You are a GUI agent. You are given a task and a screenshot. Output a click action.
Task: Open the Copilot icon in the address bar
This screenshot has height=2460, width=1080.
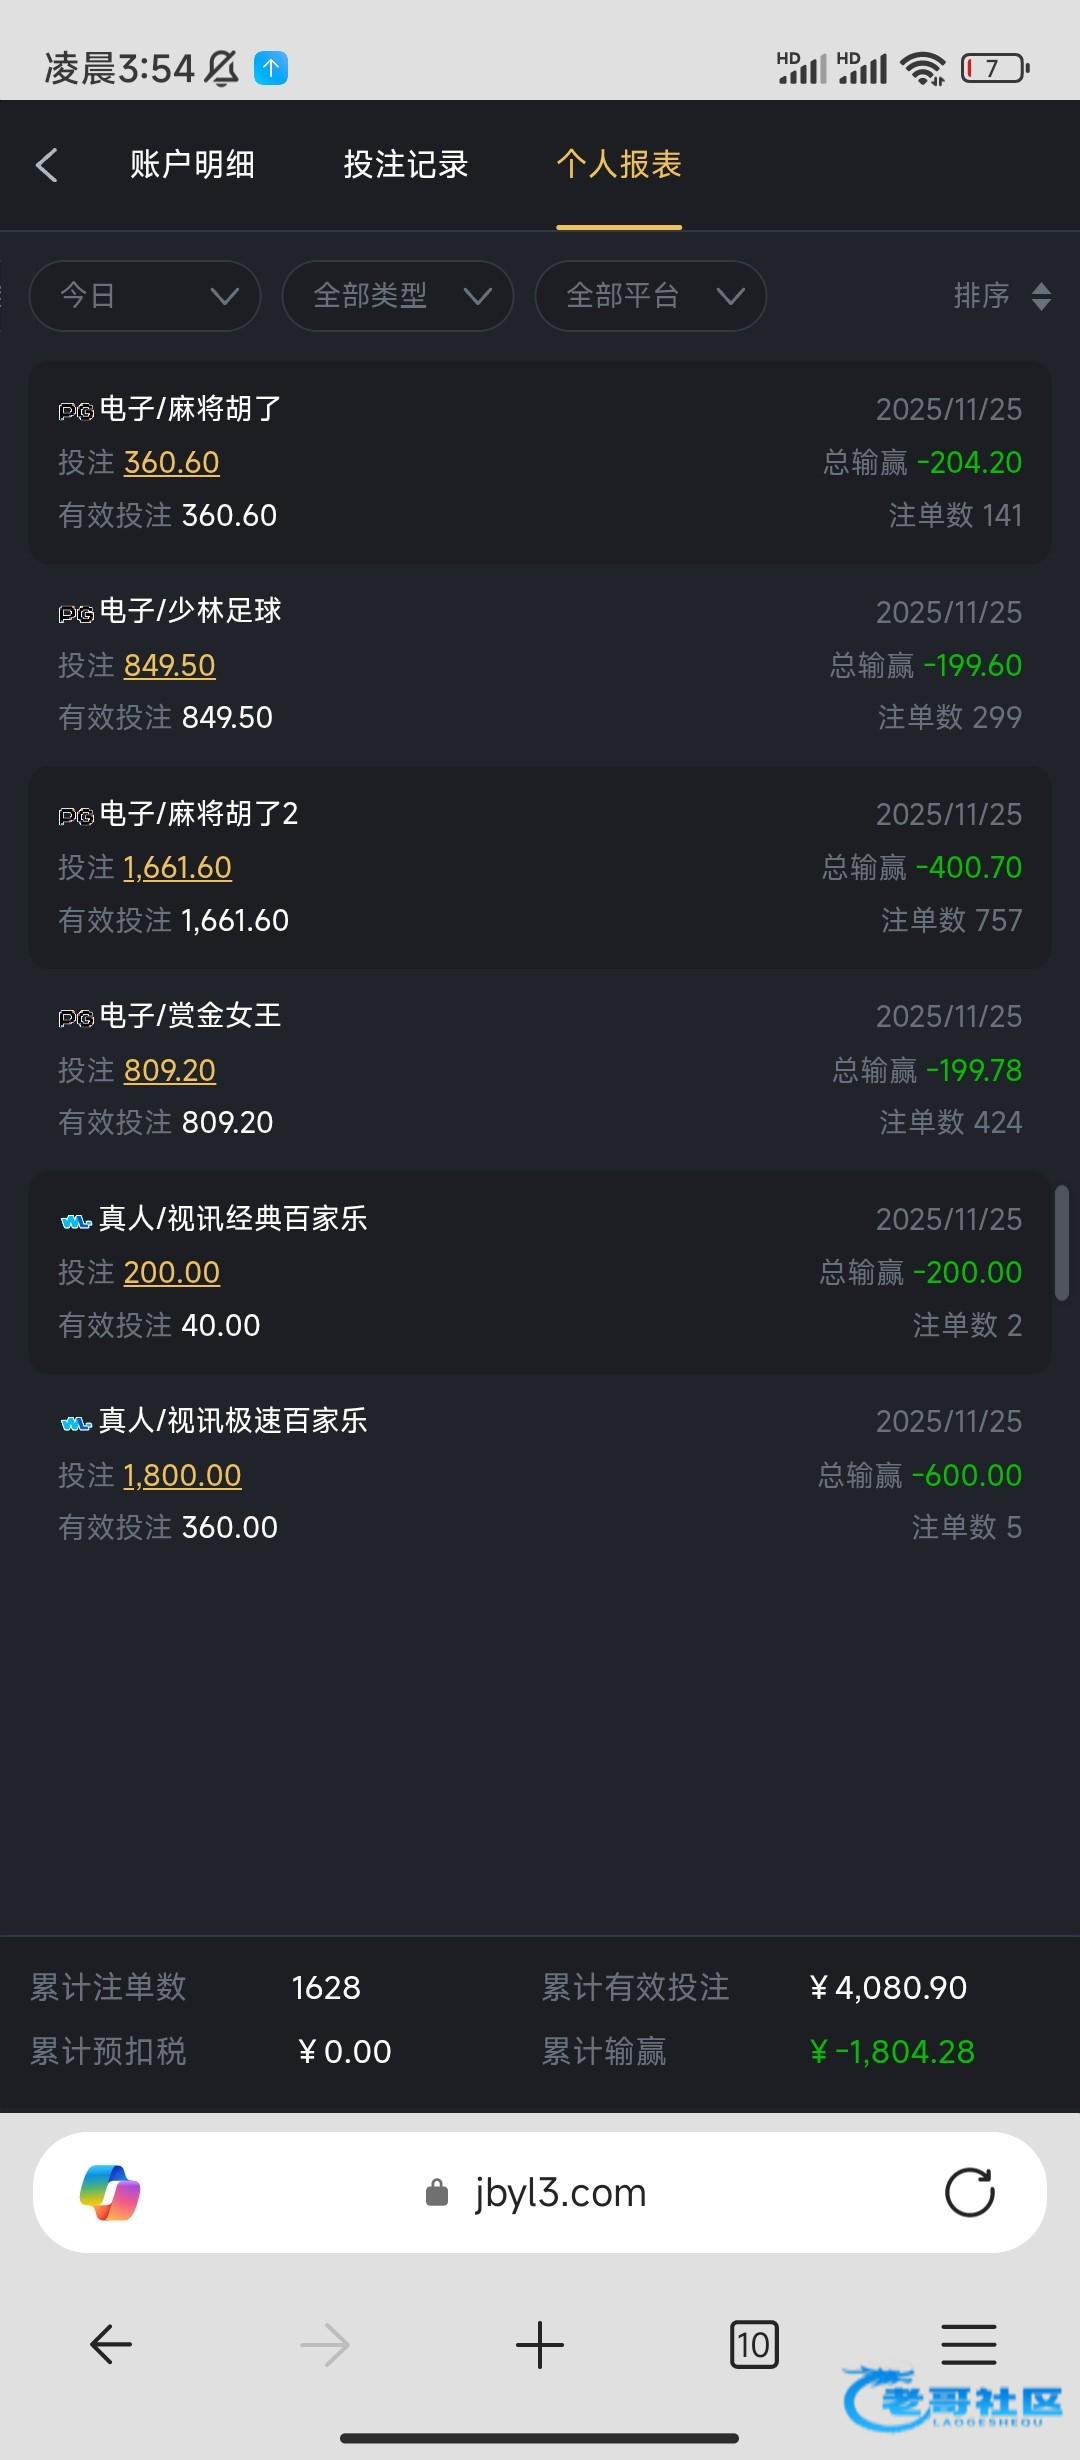click(110, 2193)
